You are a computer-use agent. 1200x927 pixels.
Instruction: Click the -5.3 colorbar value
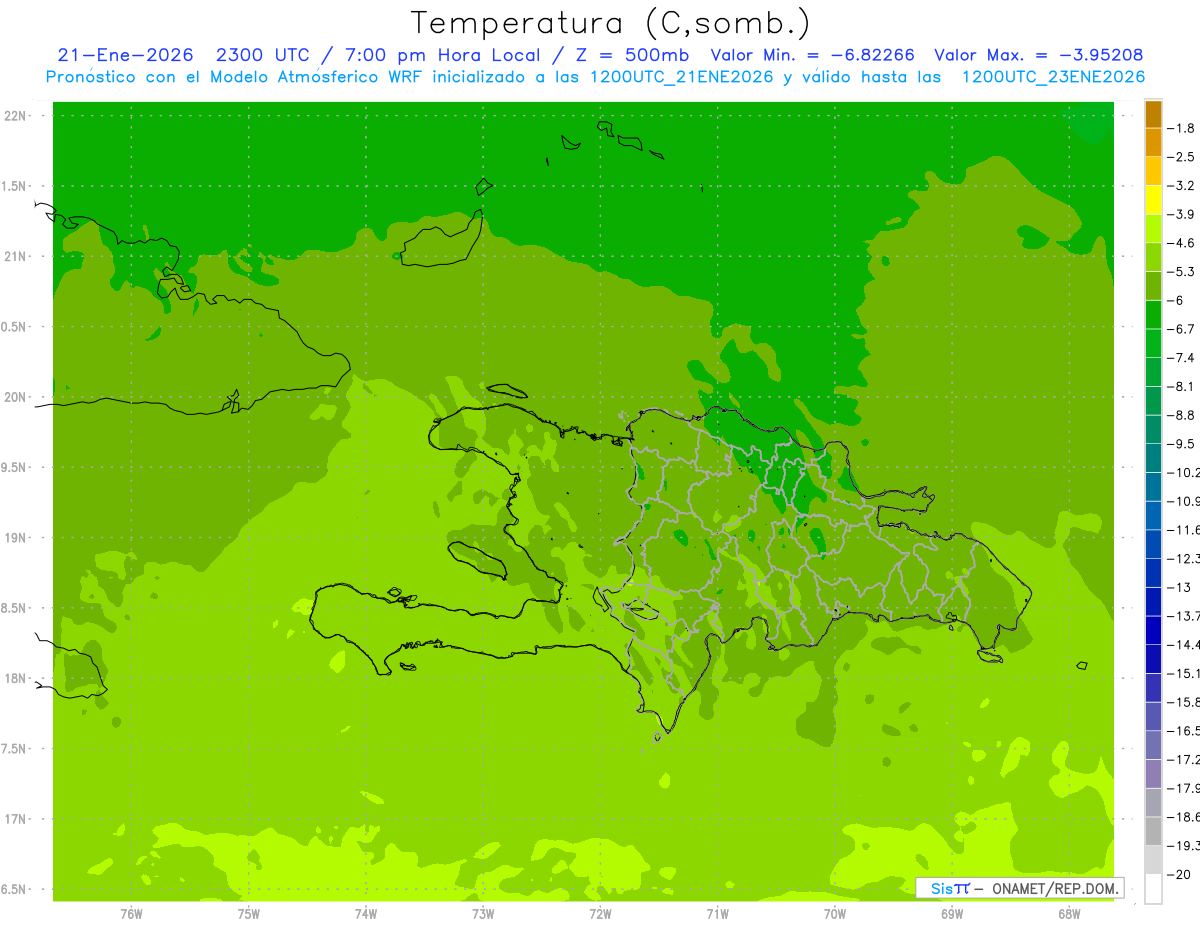(1182, 271)
